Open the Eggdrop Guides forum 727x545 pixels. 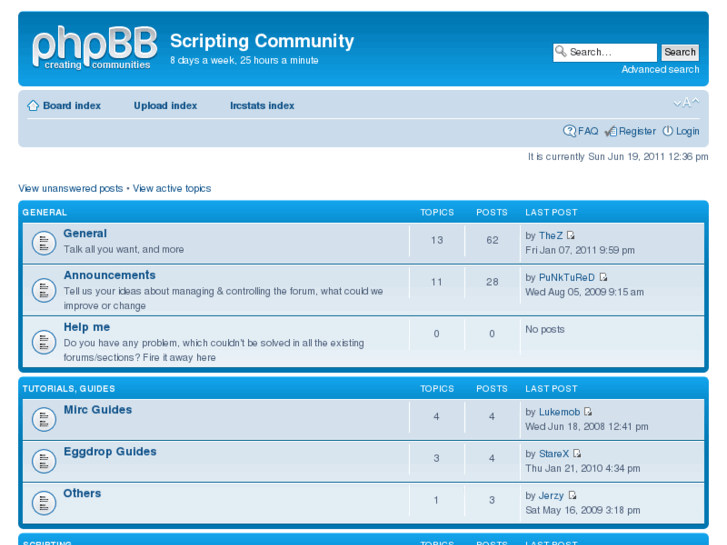tap(110, 451)
